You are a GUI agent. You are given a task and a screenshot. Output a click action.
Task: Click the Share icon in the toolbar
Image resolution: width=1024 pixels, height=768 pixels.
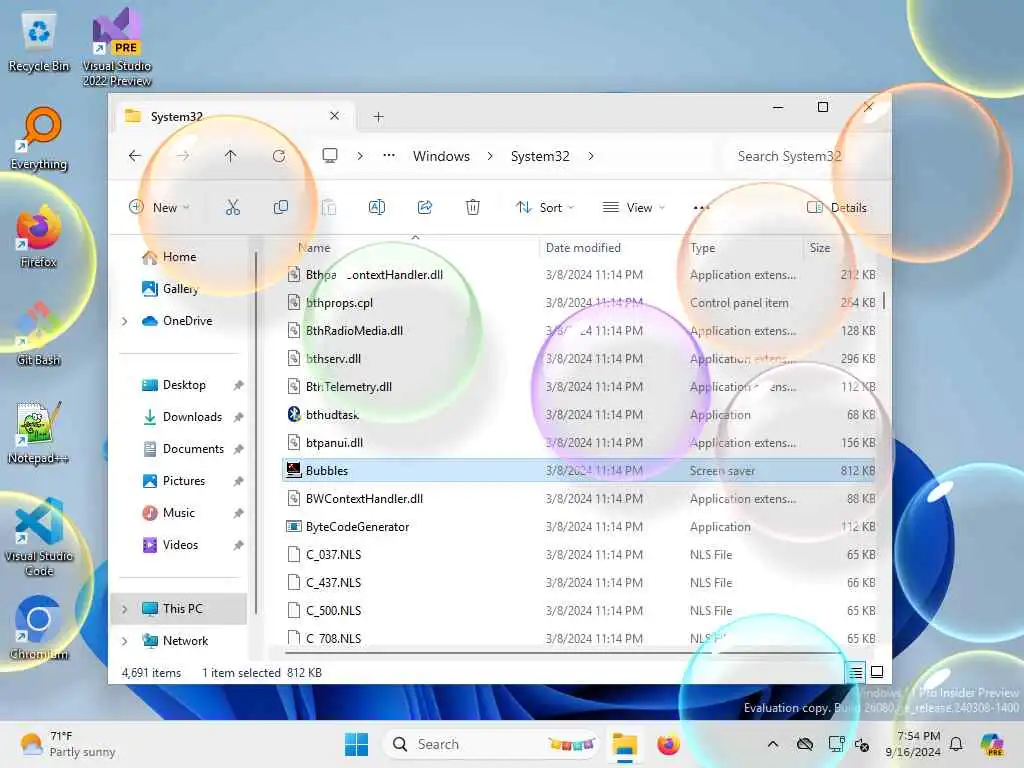click(424, 208)
